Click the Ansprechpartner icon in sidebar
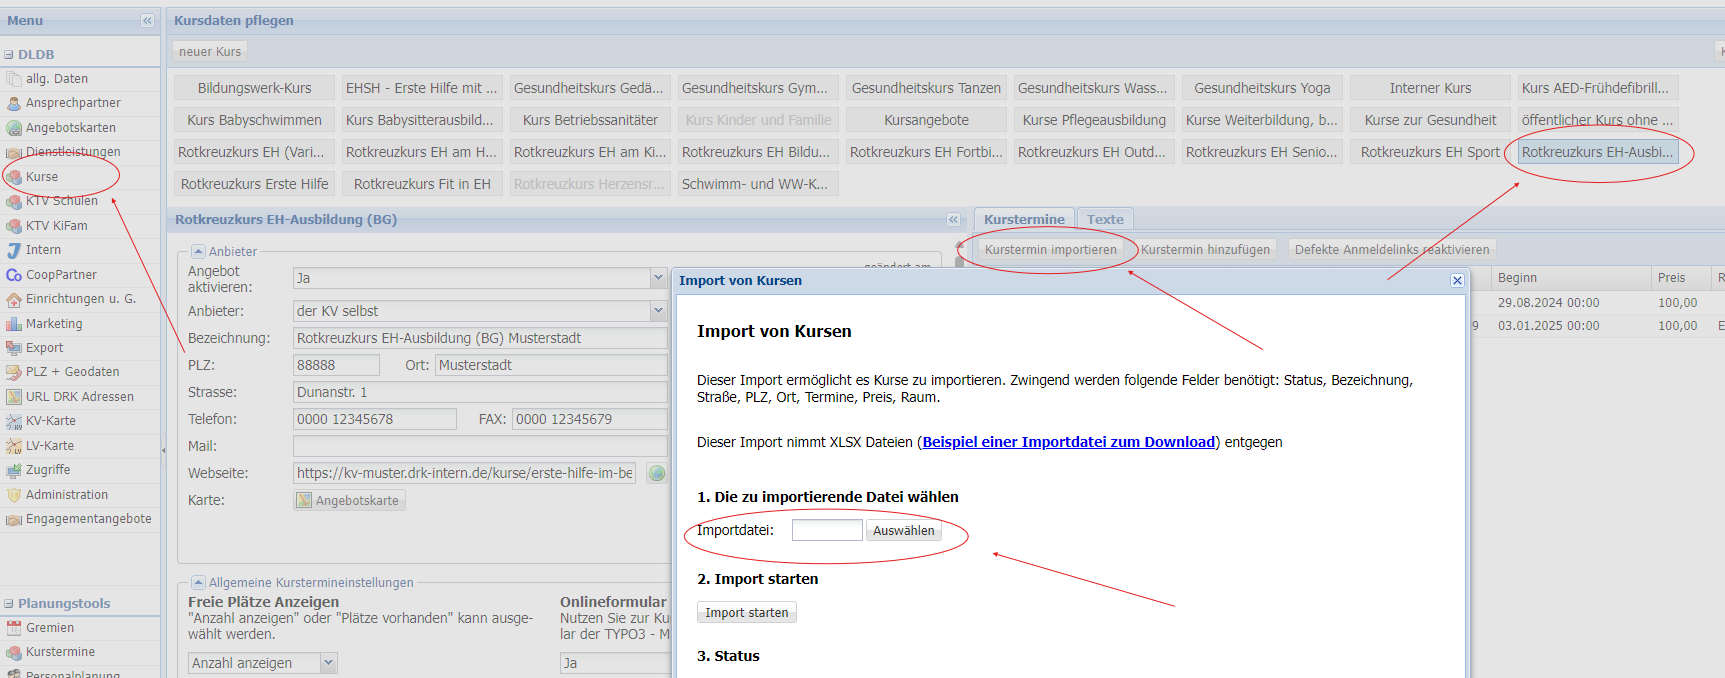Image resolution: width=1725 pixels, height=678 pixels. (x=13, y=103)
